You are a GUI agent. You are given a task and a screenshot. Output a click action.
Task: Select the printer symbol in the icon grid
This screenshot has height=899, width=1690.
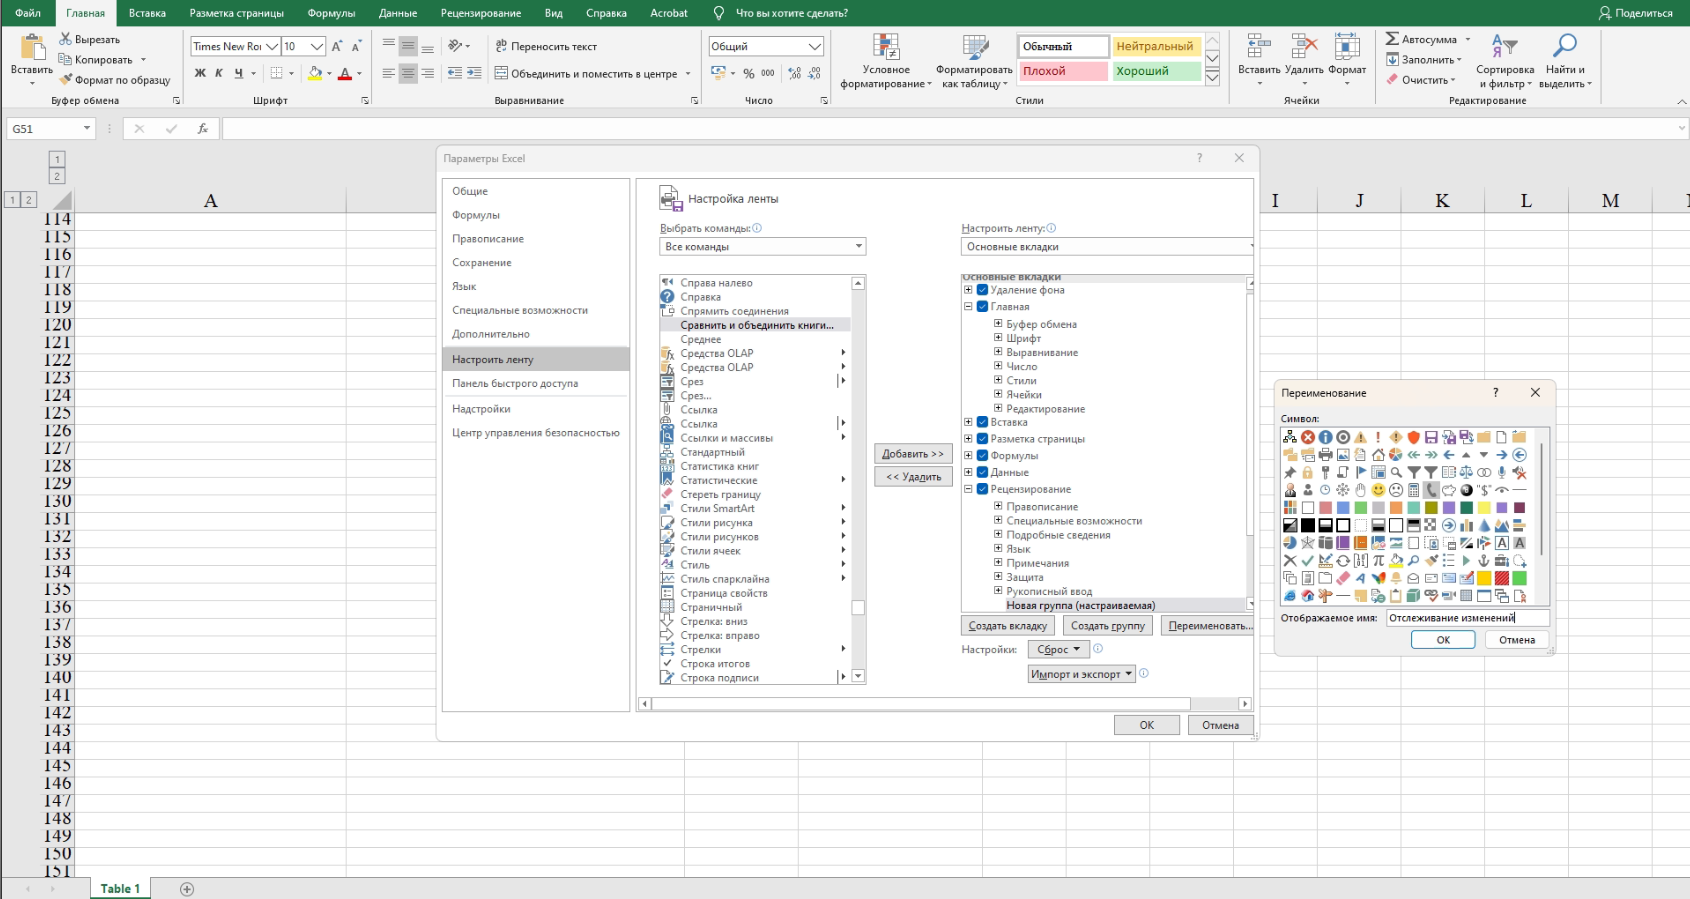tap(1325, 455)
